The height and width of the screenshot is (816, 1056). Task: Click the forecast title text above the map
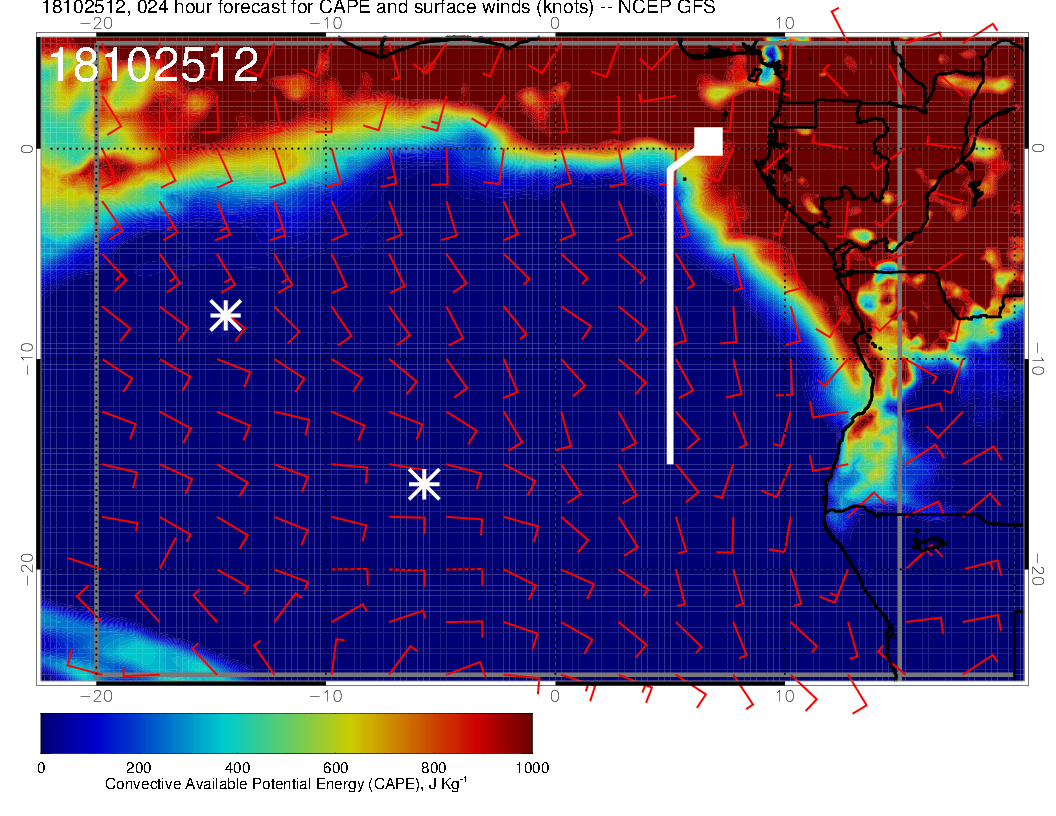(x=378, y=7)
